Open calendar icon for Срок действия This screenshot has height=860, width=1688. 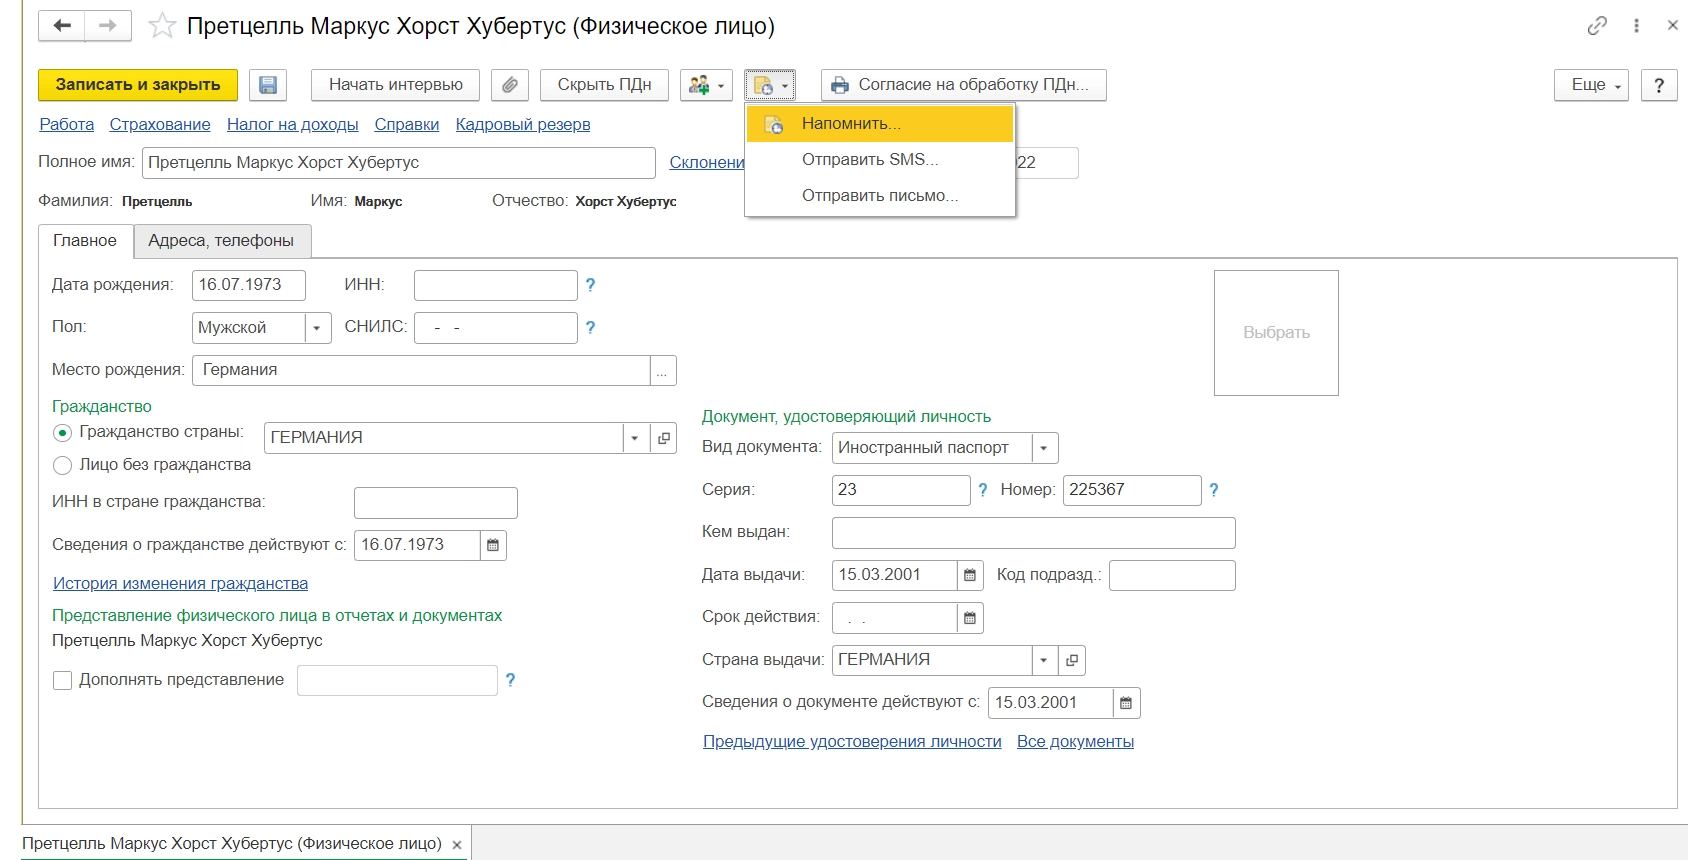click(969, 618)
